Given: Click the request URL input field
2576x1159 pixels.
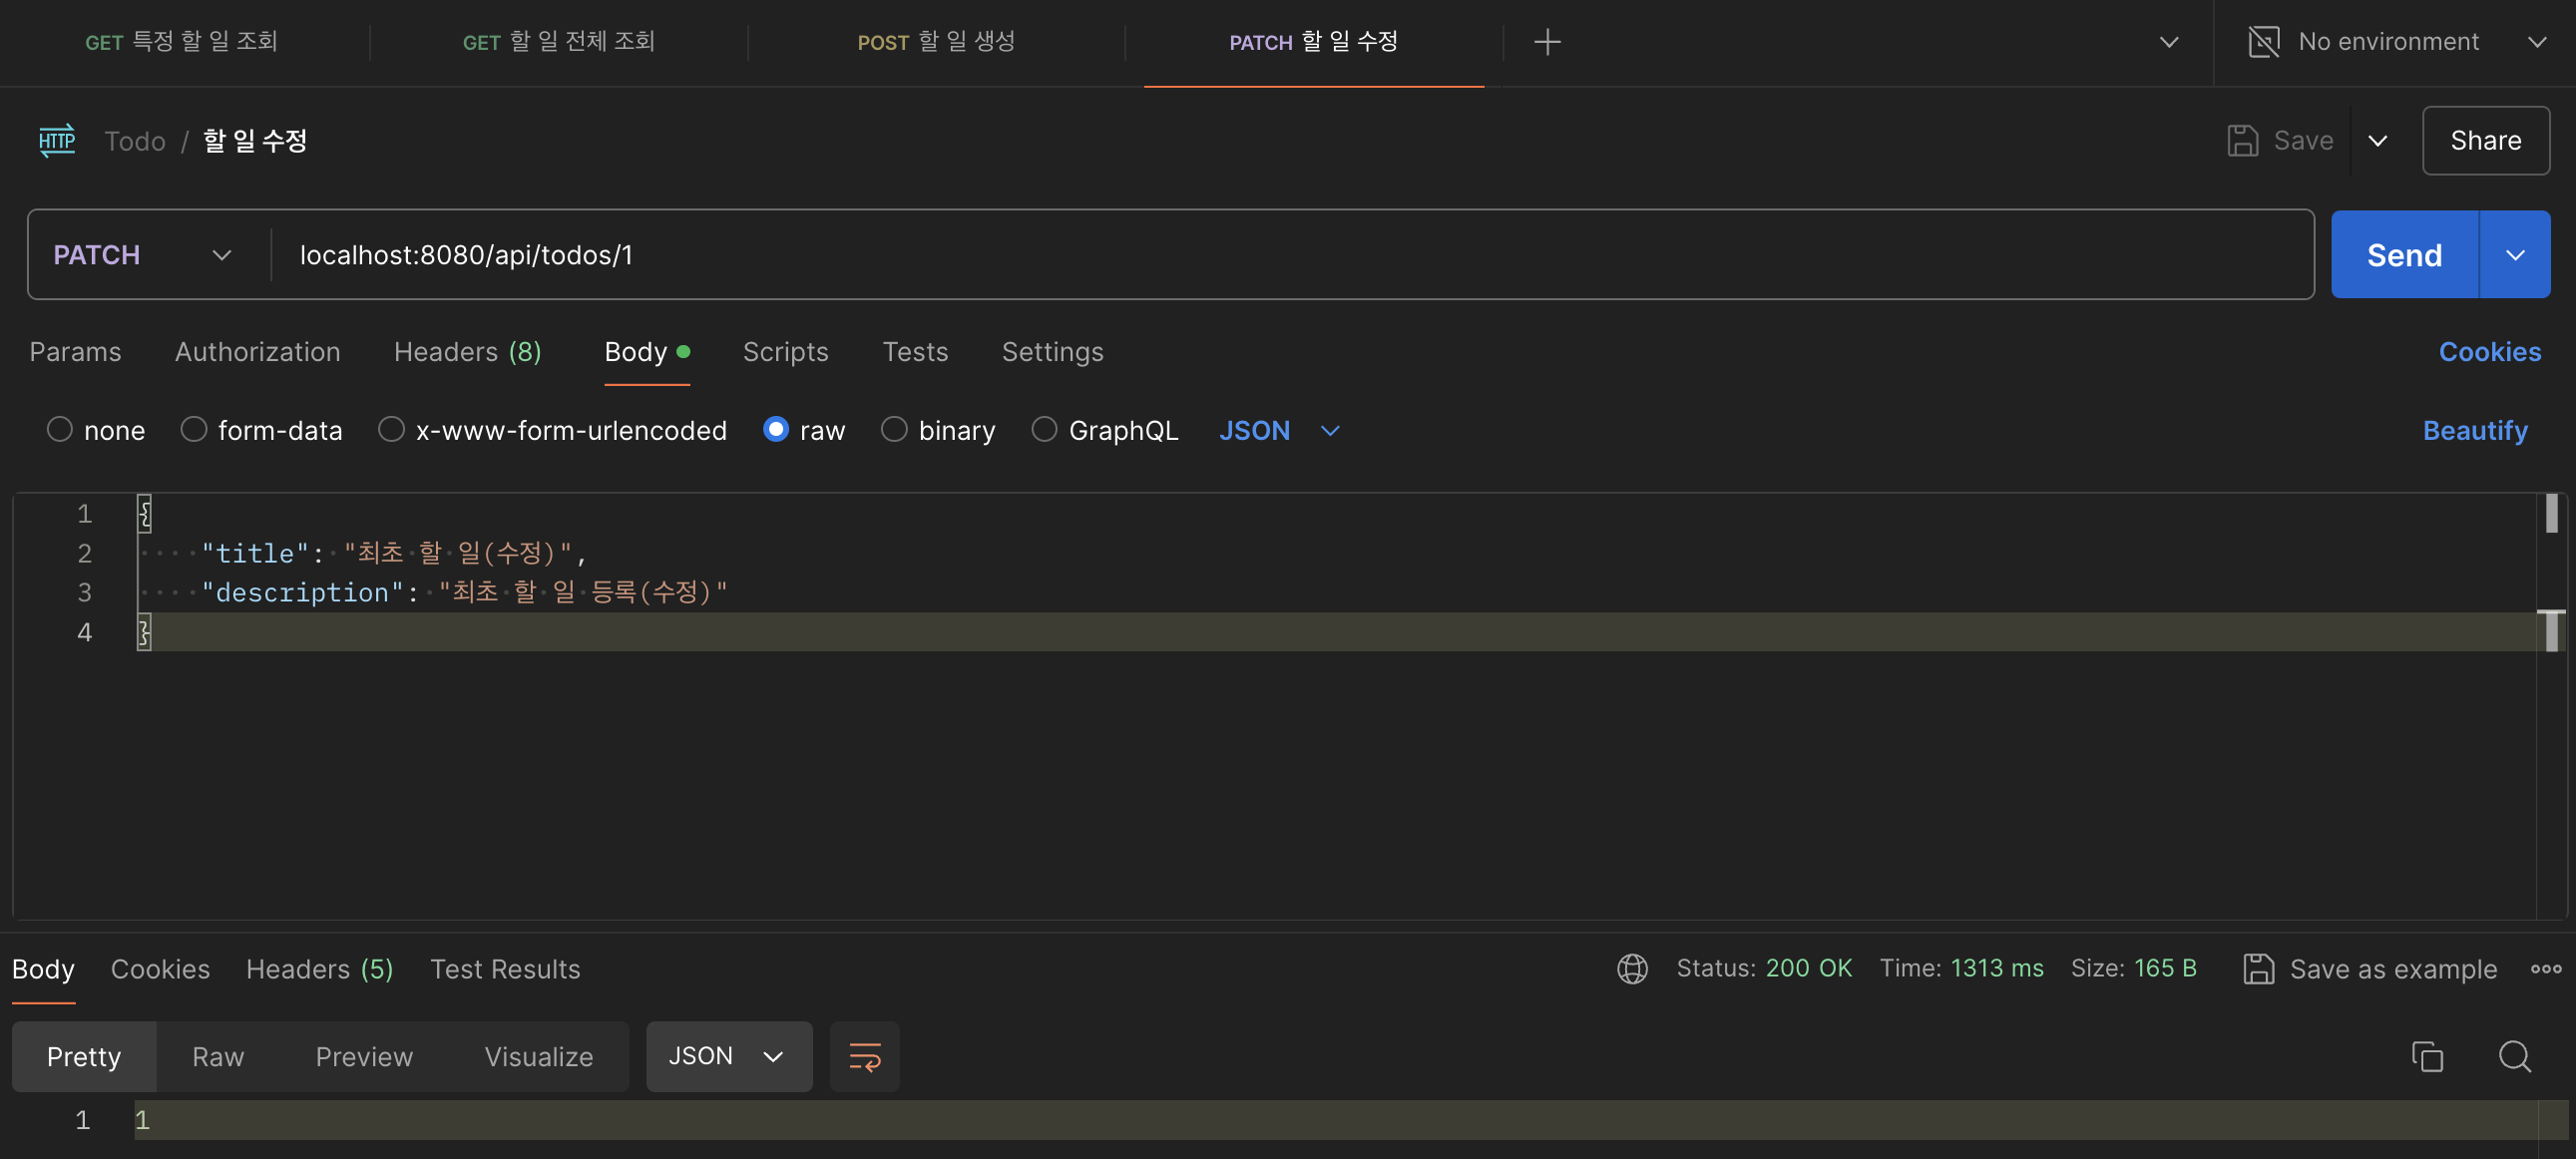Looking at the screenshot, I should coord(1290,255).
